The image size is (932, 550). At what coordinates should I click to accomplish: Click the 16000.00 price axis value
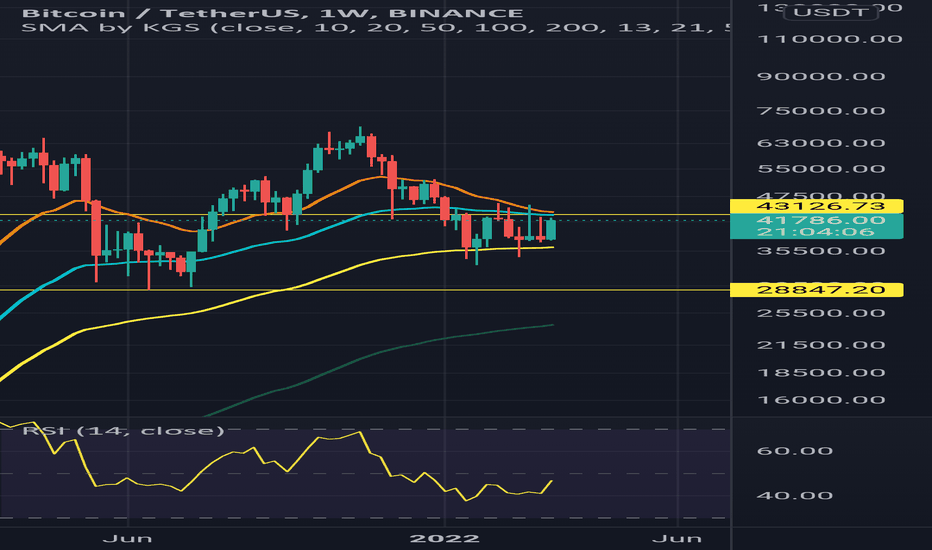(821, 400)
